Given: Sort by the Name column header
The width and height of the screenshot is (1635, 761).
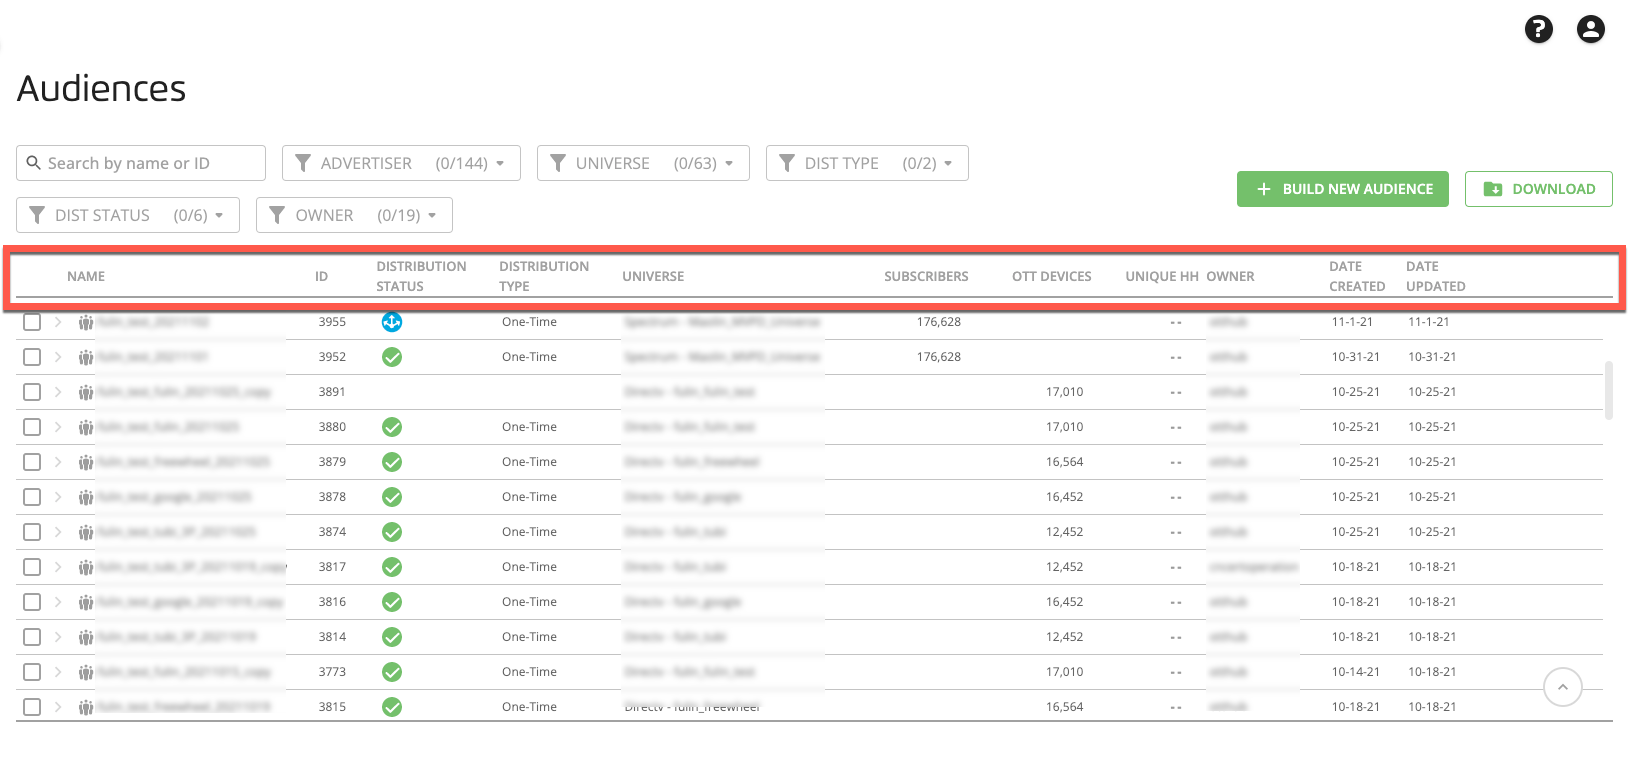Looking at the screenshot, I should pos(86,276).
